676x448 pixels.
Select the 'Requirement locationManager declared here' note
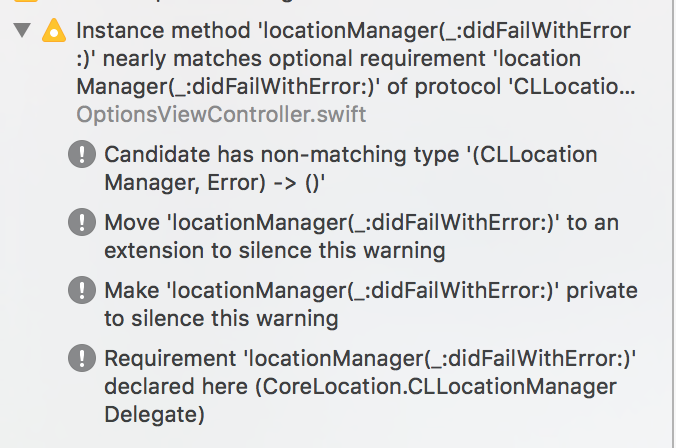pyautogui.click(x=370, y=386)
